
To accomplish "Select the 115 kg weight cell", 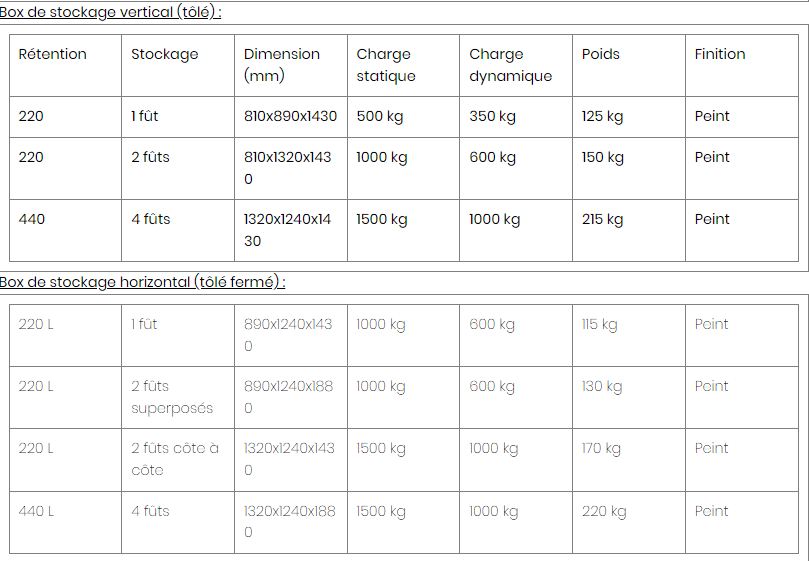I will pos(600,324).
